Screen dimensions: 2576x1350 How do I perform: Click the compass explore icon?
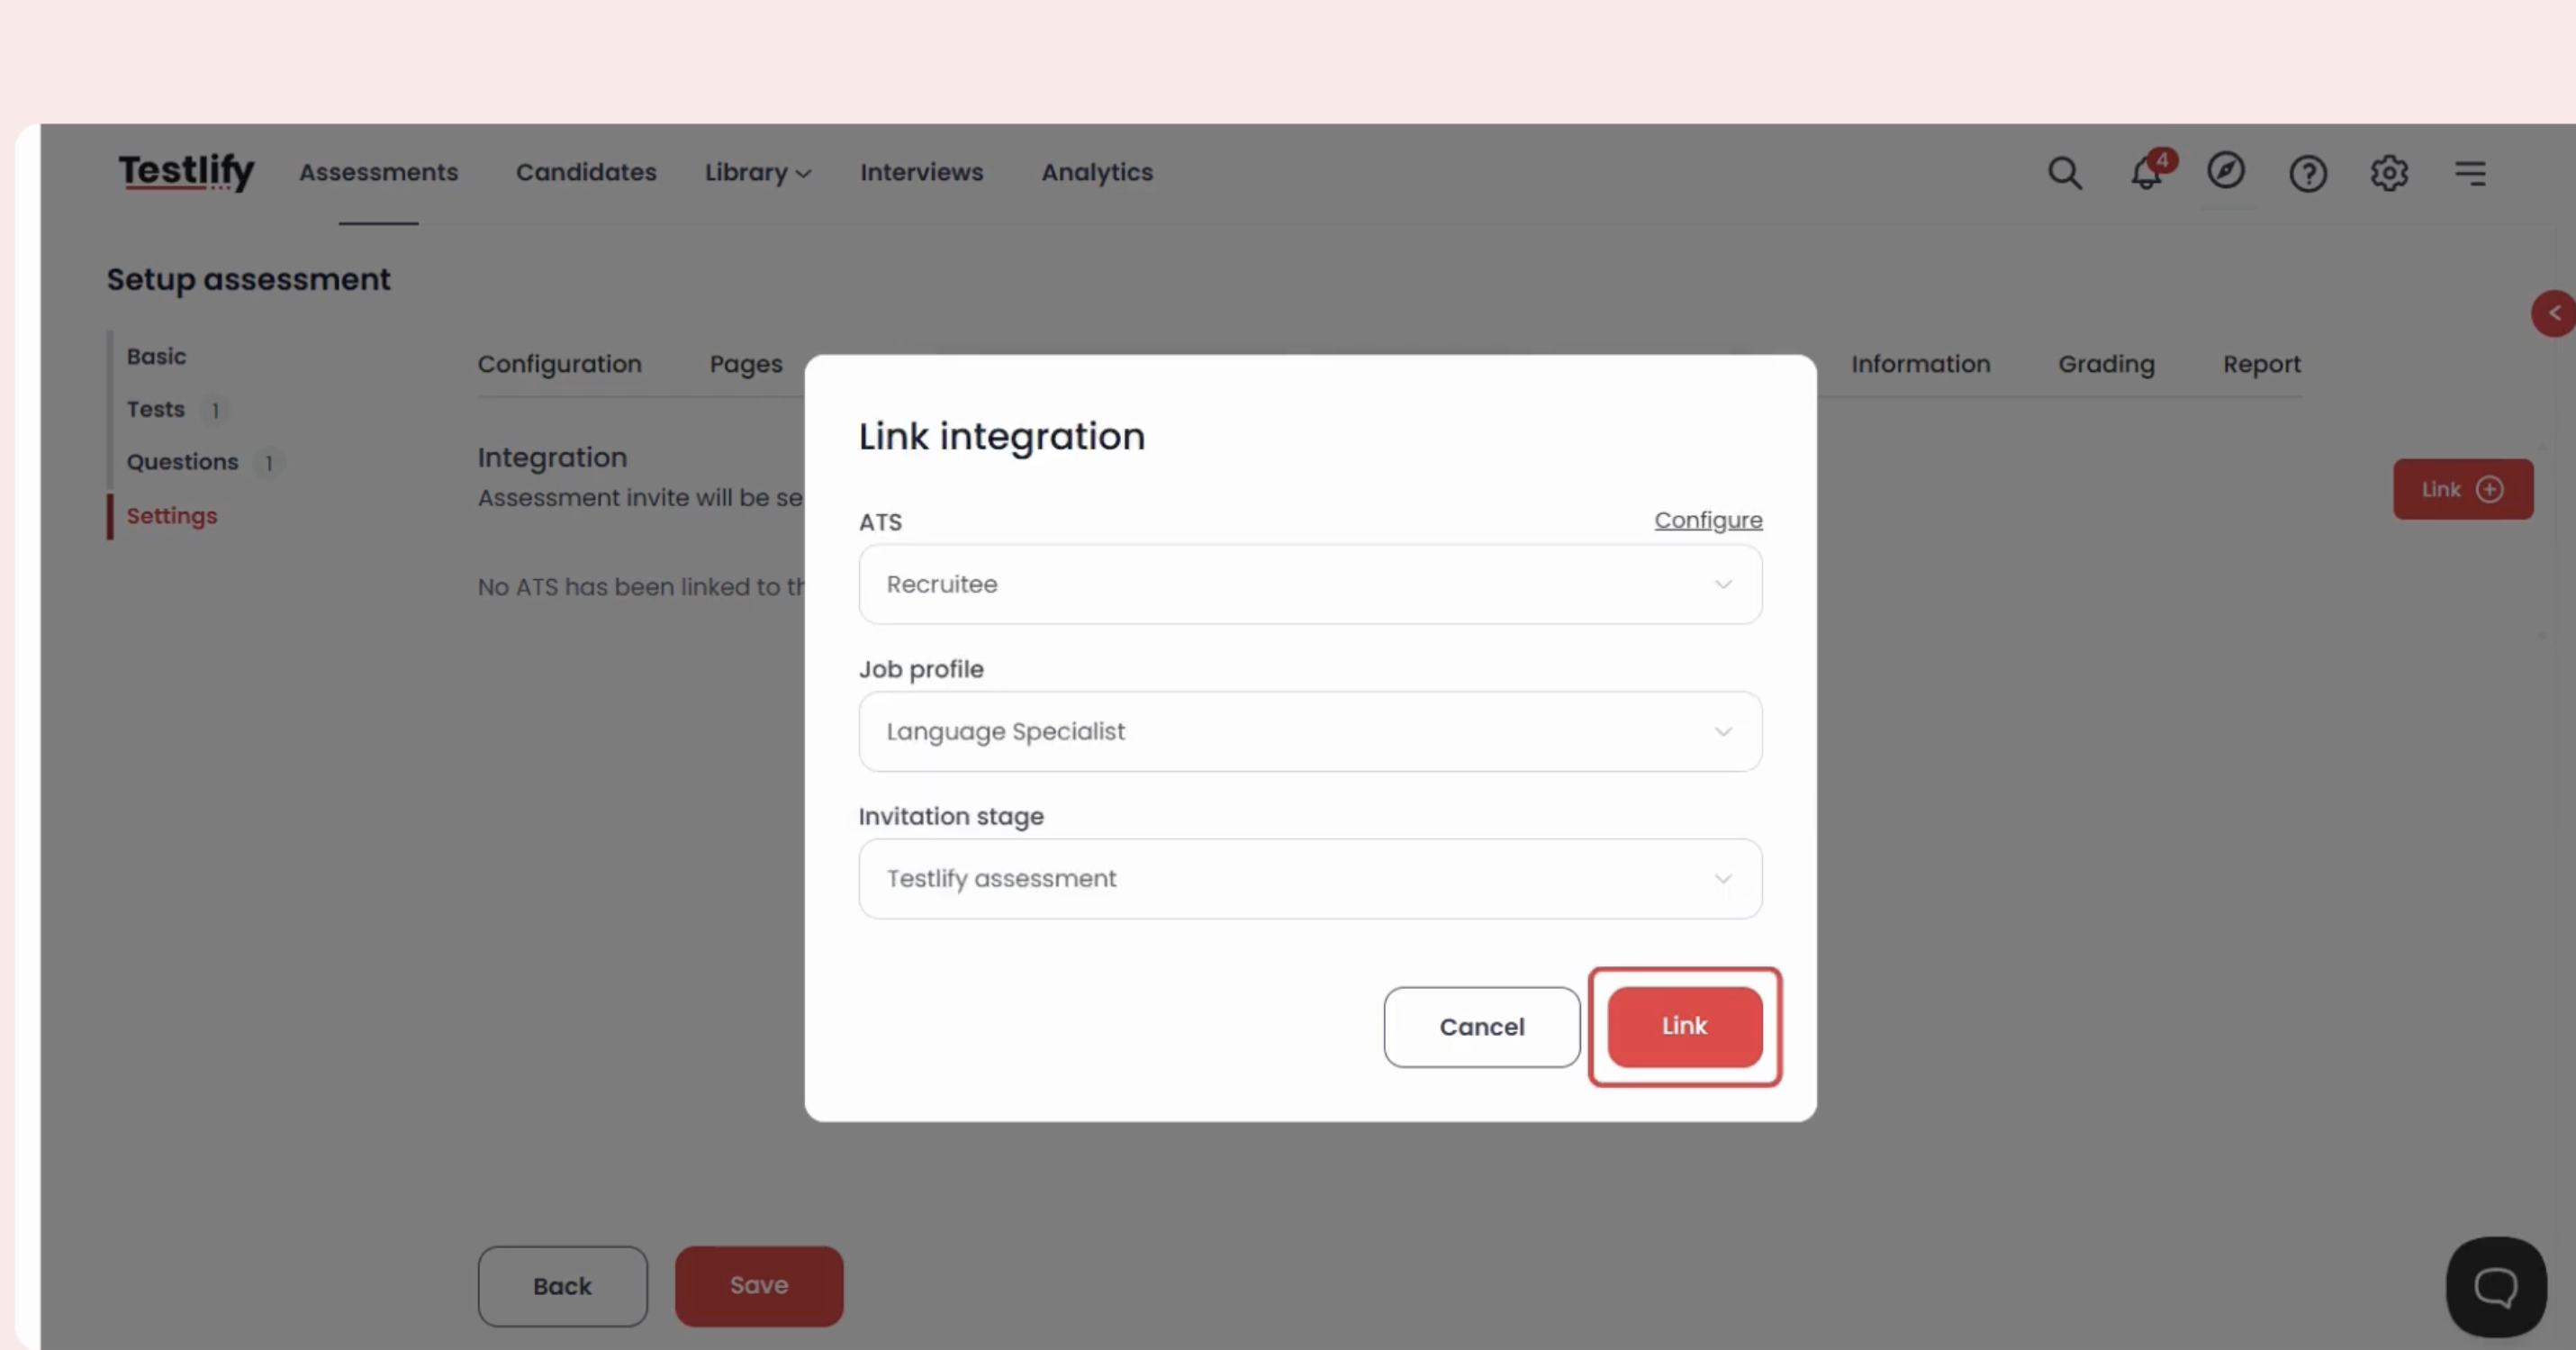point(2226,171)
